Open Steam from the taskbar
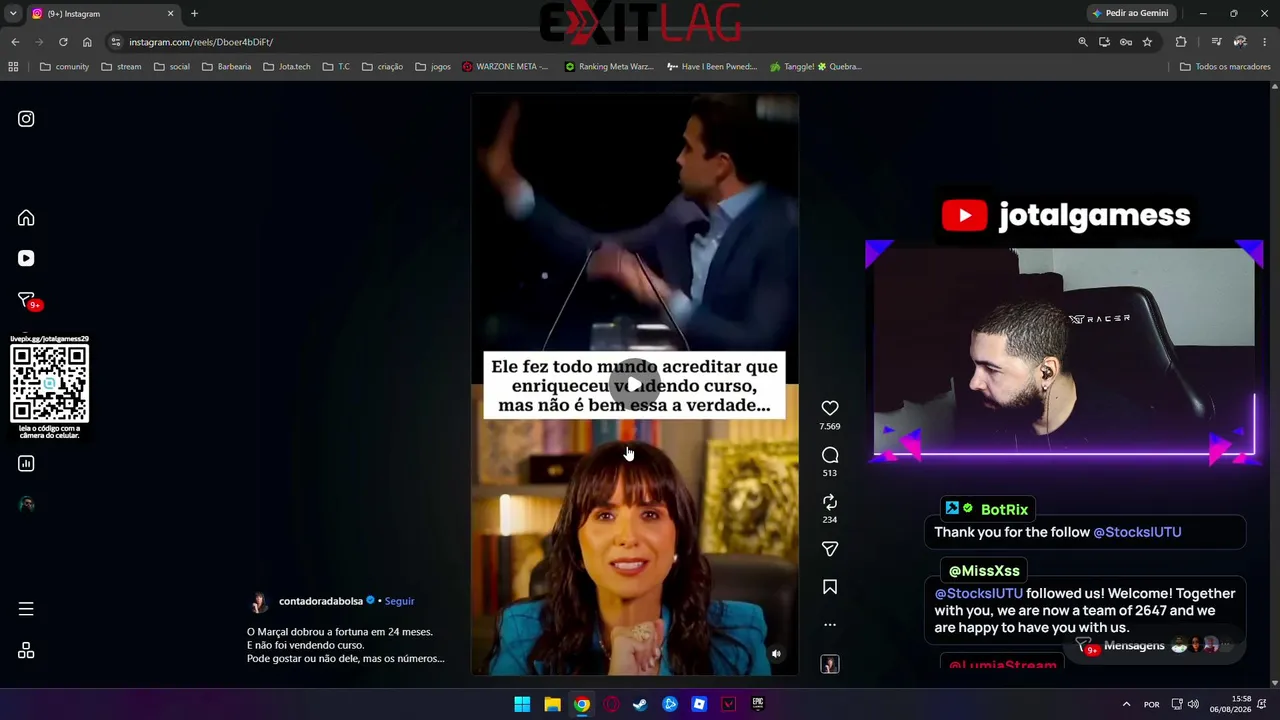The image size is (1280, 720). 640,704
